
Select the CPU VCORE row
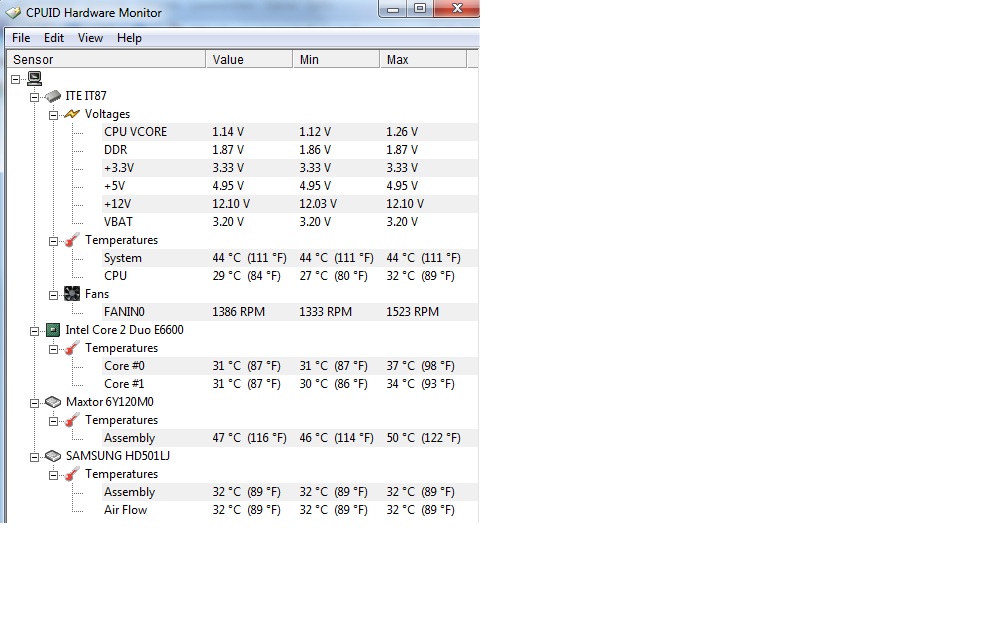[x=290, y=132]
